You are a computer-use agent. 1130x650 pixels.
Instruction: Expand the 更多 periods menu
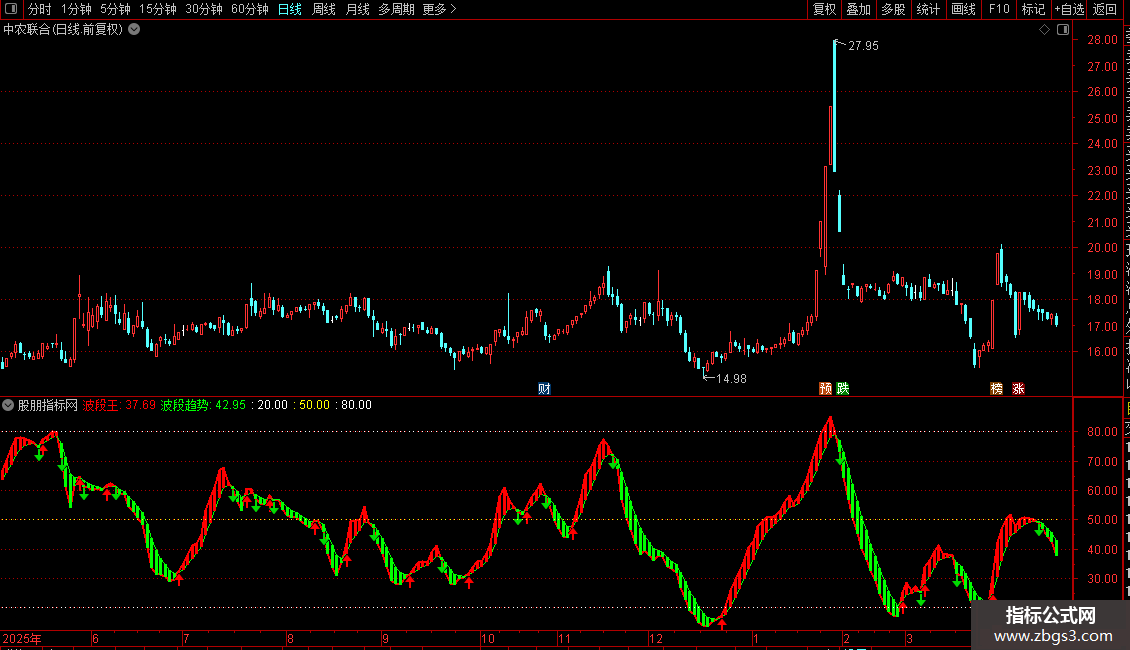click(x=439, y=9)
